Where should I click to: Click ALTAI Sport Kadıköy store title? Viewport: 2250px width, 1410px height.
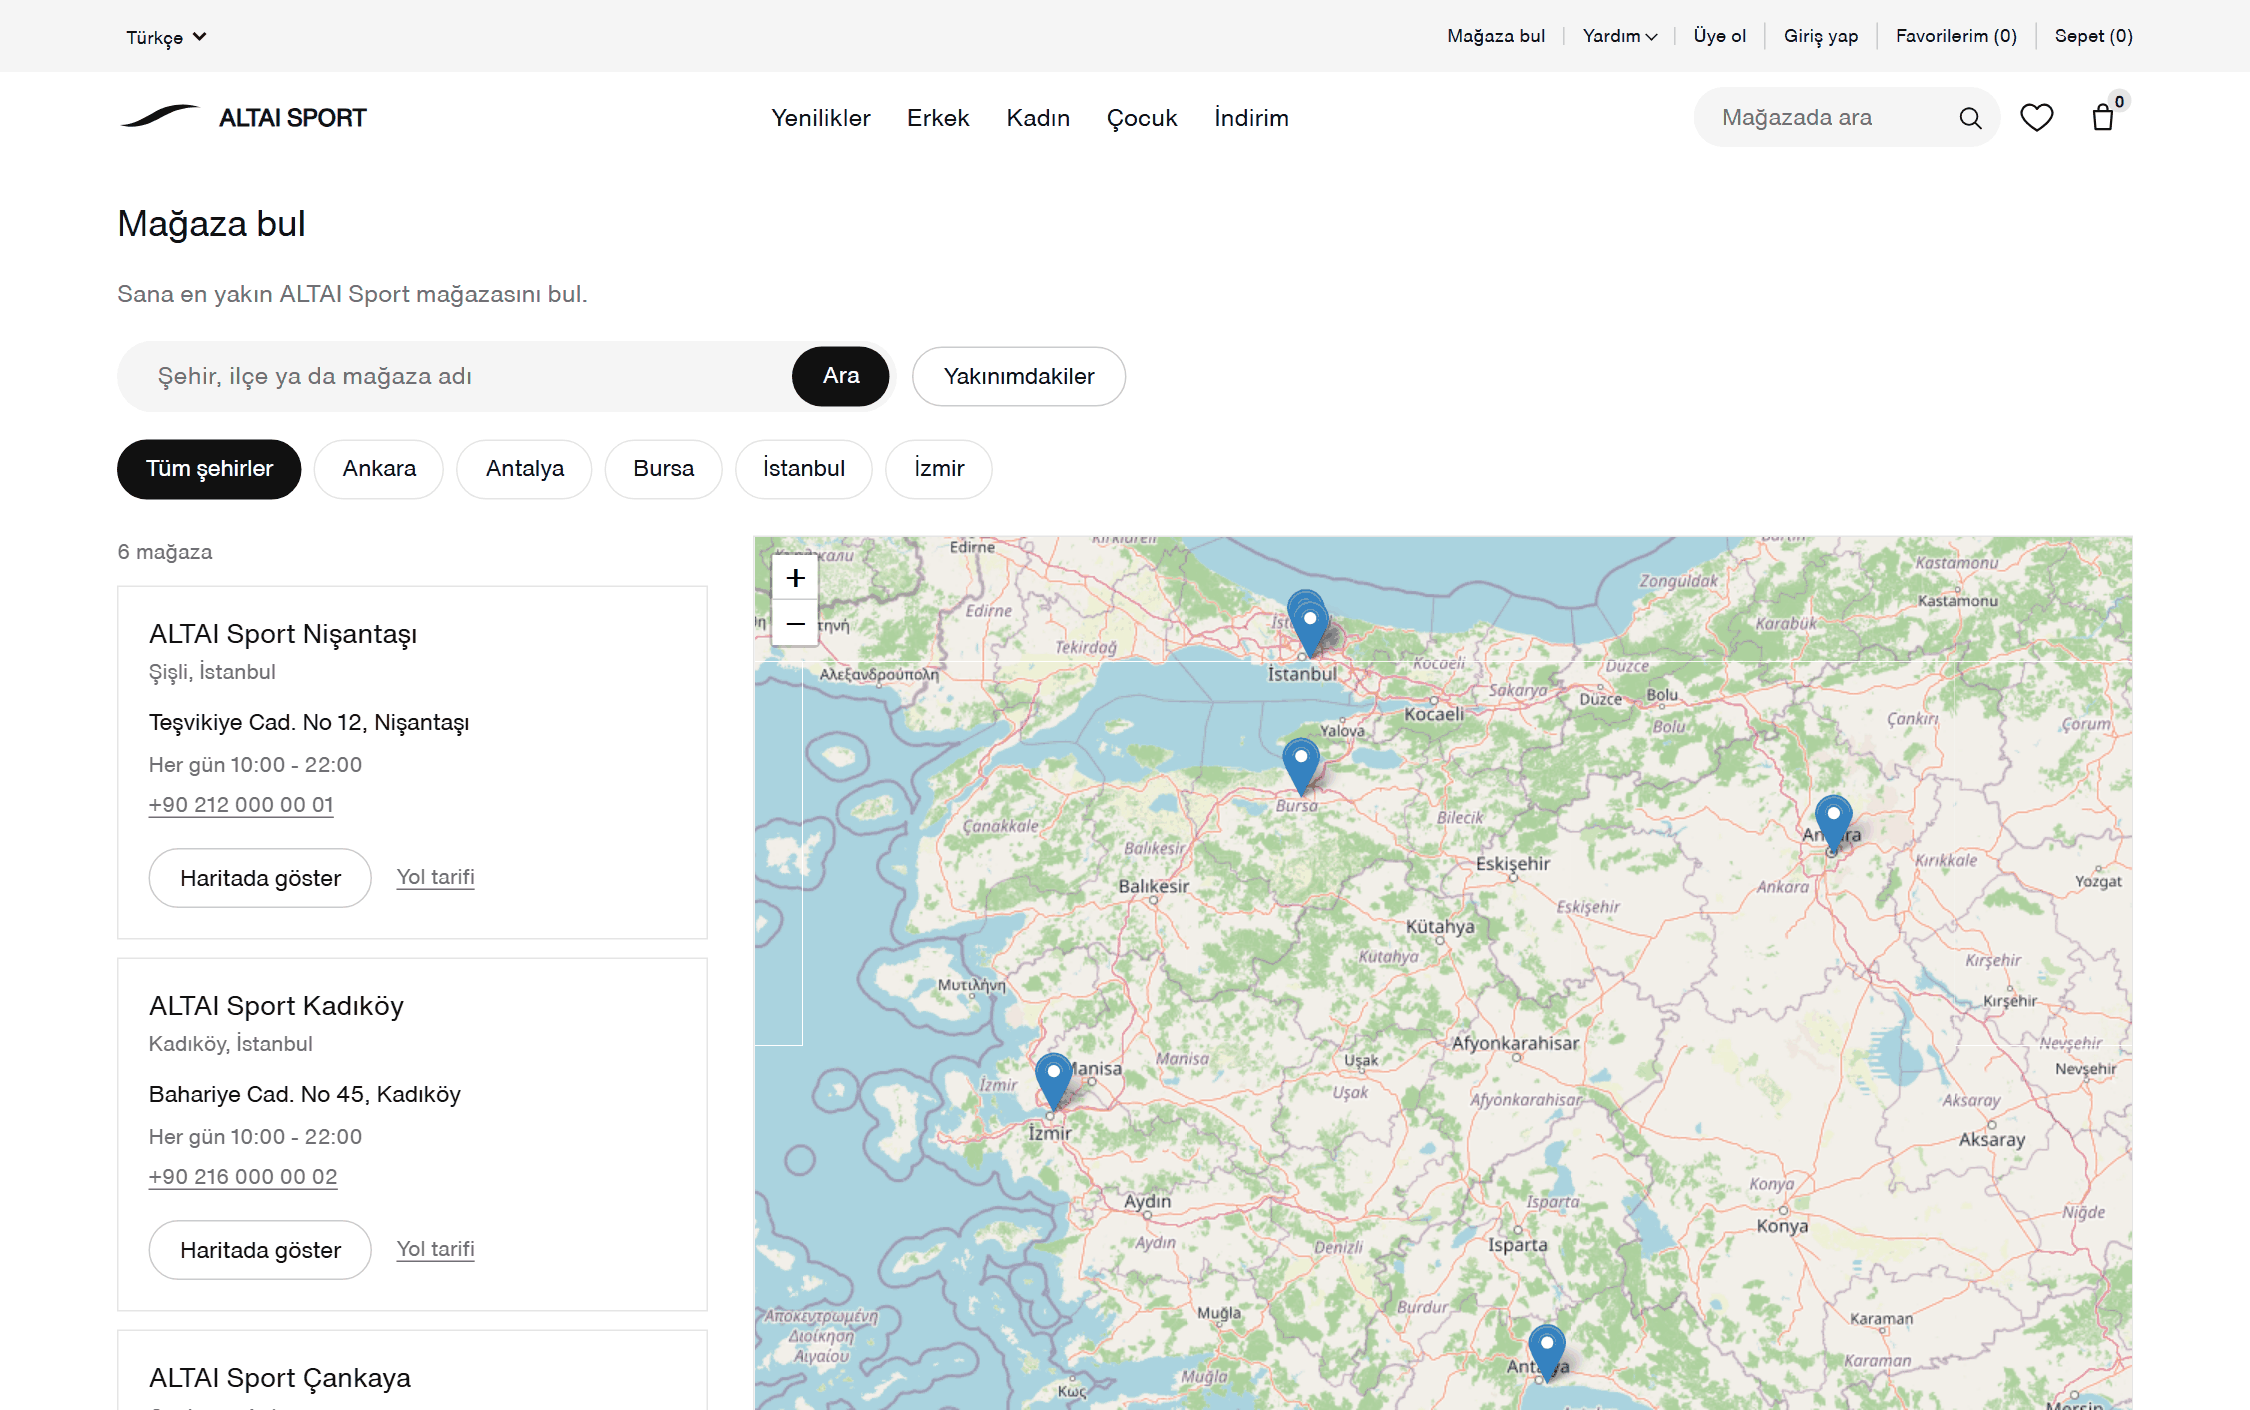pyautogui.click(x=276, y=1006)
